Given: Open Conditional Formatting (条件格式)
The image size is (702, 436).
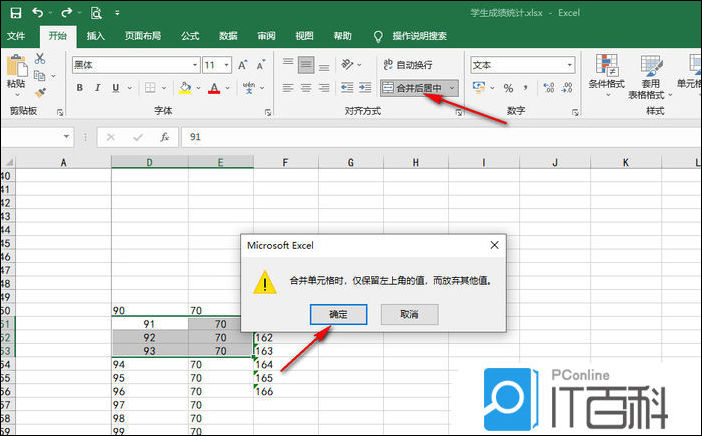Looking at the screenshot, I should point(606,75).
